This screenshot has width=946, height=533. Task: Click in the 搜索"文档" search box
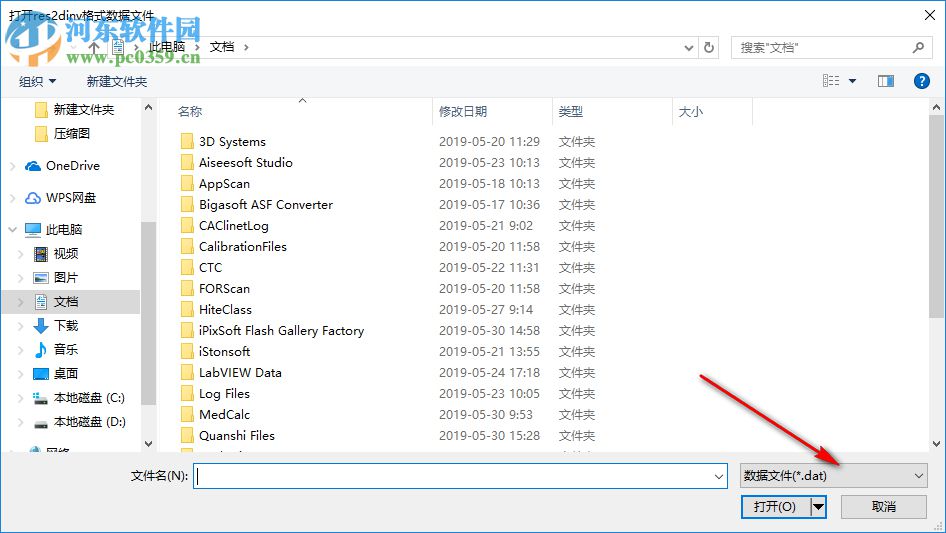[x=821, y=47]
